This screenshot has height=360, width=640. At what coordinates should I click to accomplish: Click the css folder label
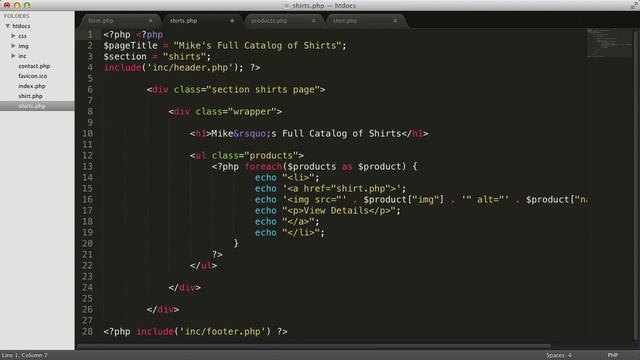coord(22,36)
